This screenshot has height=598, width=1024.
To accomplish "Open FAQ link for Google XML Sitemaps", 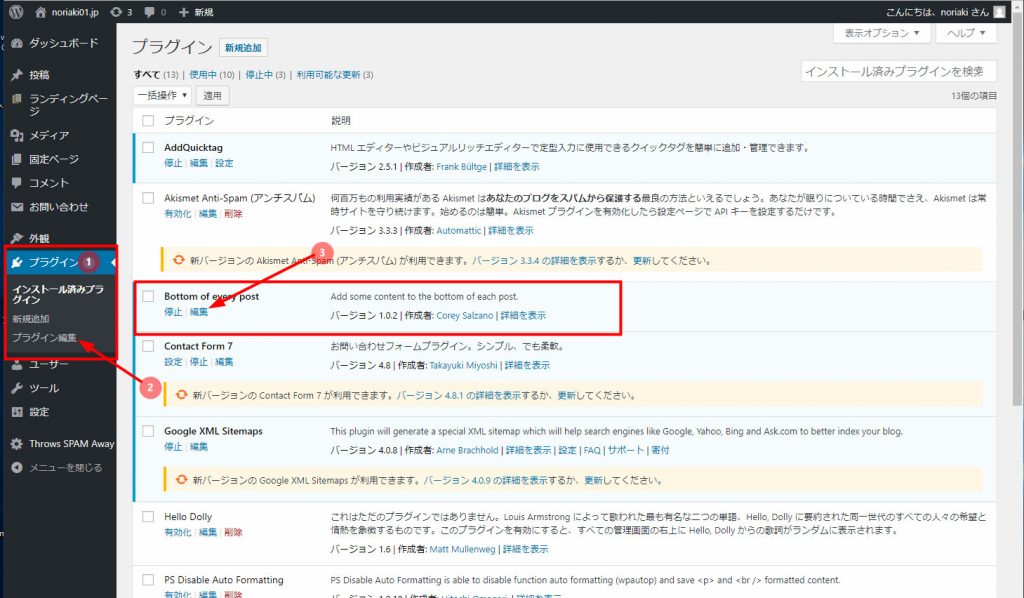I will click(592, 450).
